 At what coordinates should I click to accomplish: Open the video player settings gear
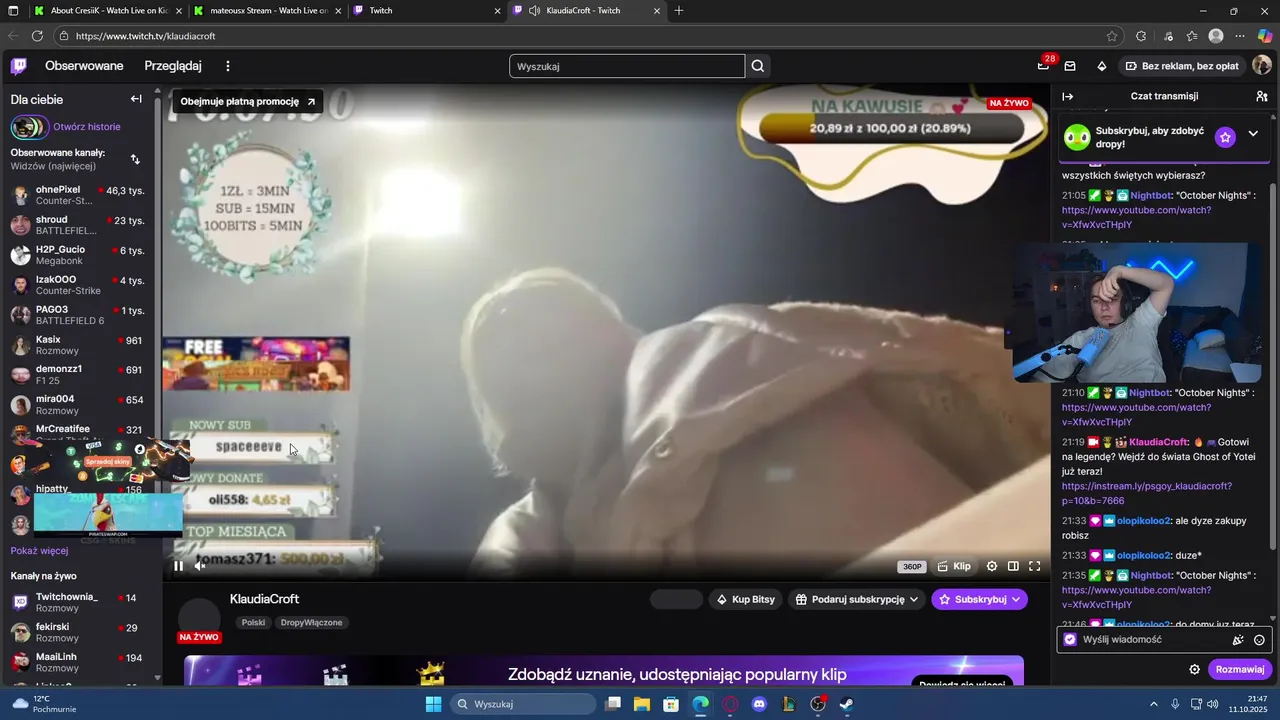pyautogui.click(x=992, y=566)
